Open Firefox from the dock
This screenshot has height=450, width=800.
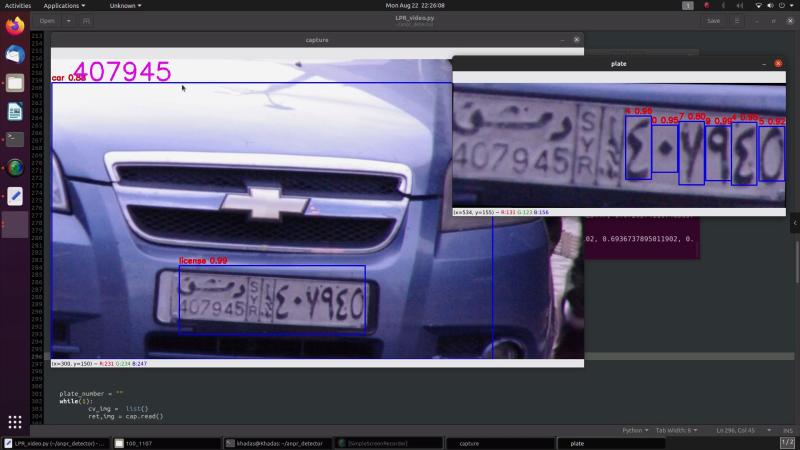point(15,26)
